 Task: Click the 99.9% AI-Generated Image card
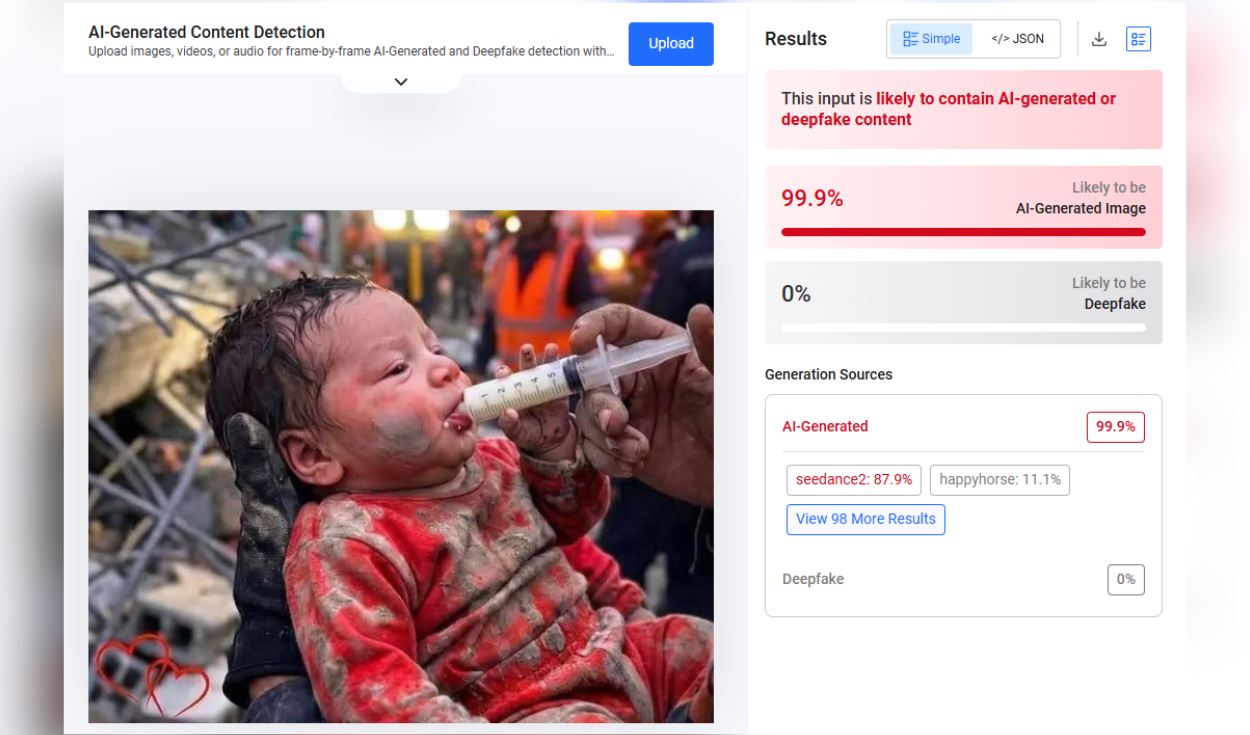pyautogui.click(x=963, y=207)
